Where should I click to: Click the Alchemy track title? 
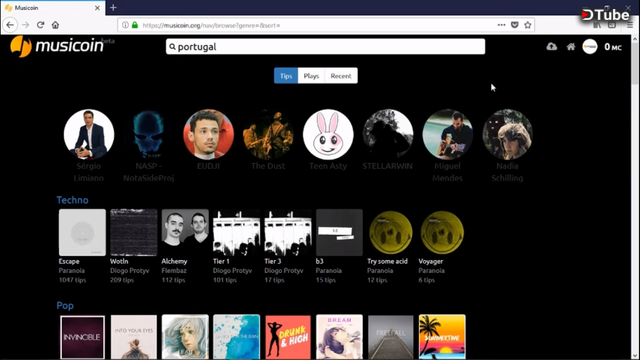(x=174, y=261)
